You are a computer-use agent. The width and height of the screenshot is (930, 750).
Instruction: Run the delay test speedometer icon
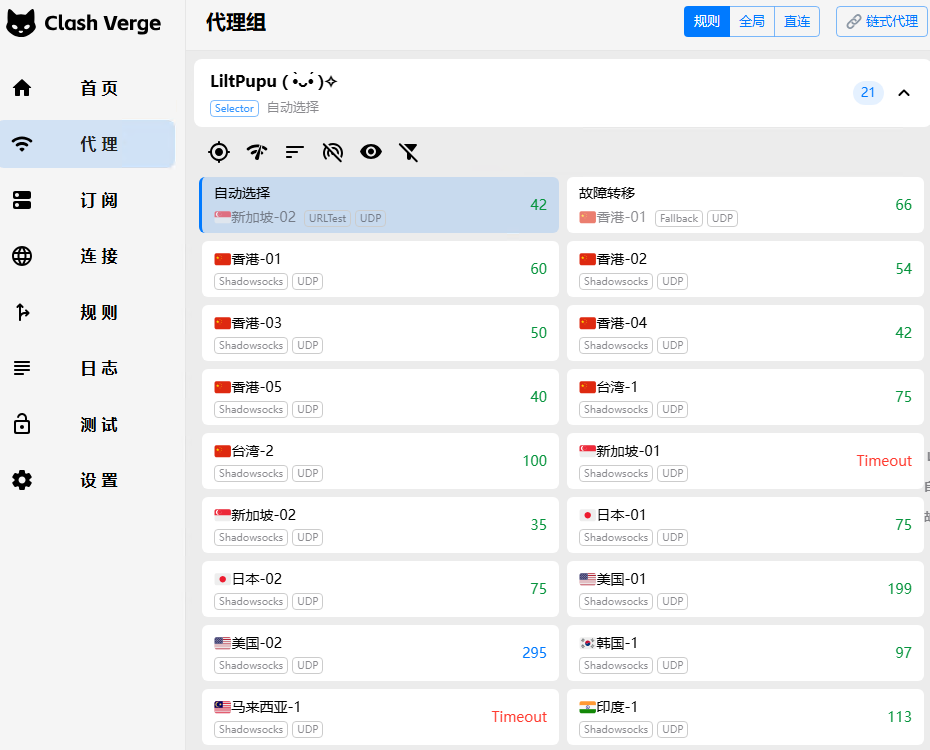[257, 152]
